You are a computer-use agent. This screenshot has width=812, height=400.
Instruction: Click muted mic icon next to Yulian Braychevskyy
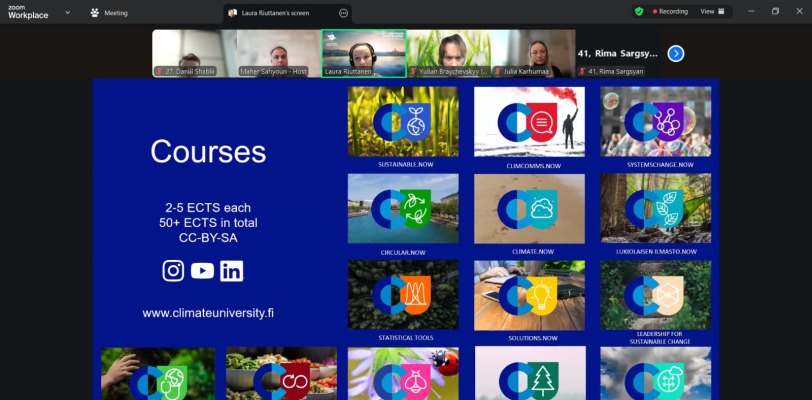coord(414,72)
